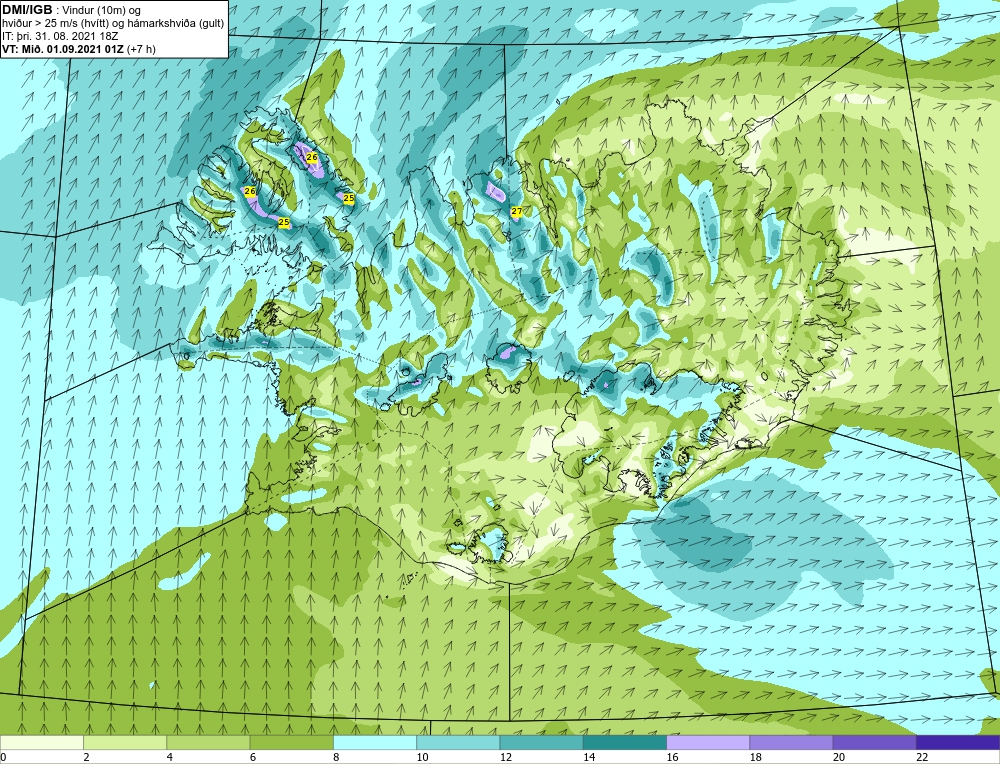Viewport: 1000px width, 764px height.
Task: Click scale tick label '10'
Action: pos(423,757)
